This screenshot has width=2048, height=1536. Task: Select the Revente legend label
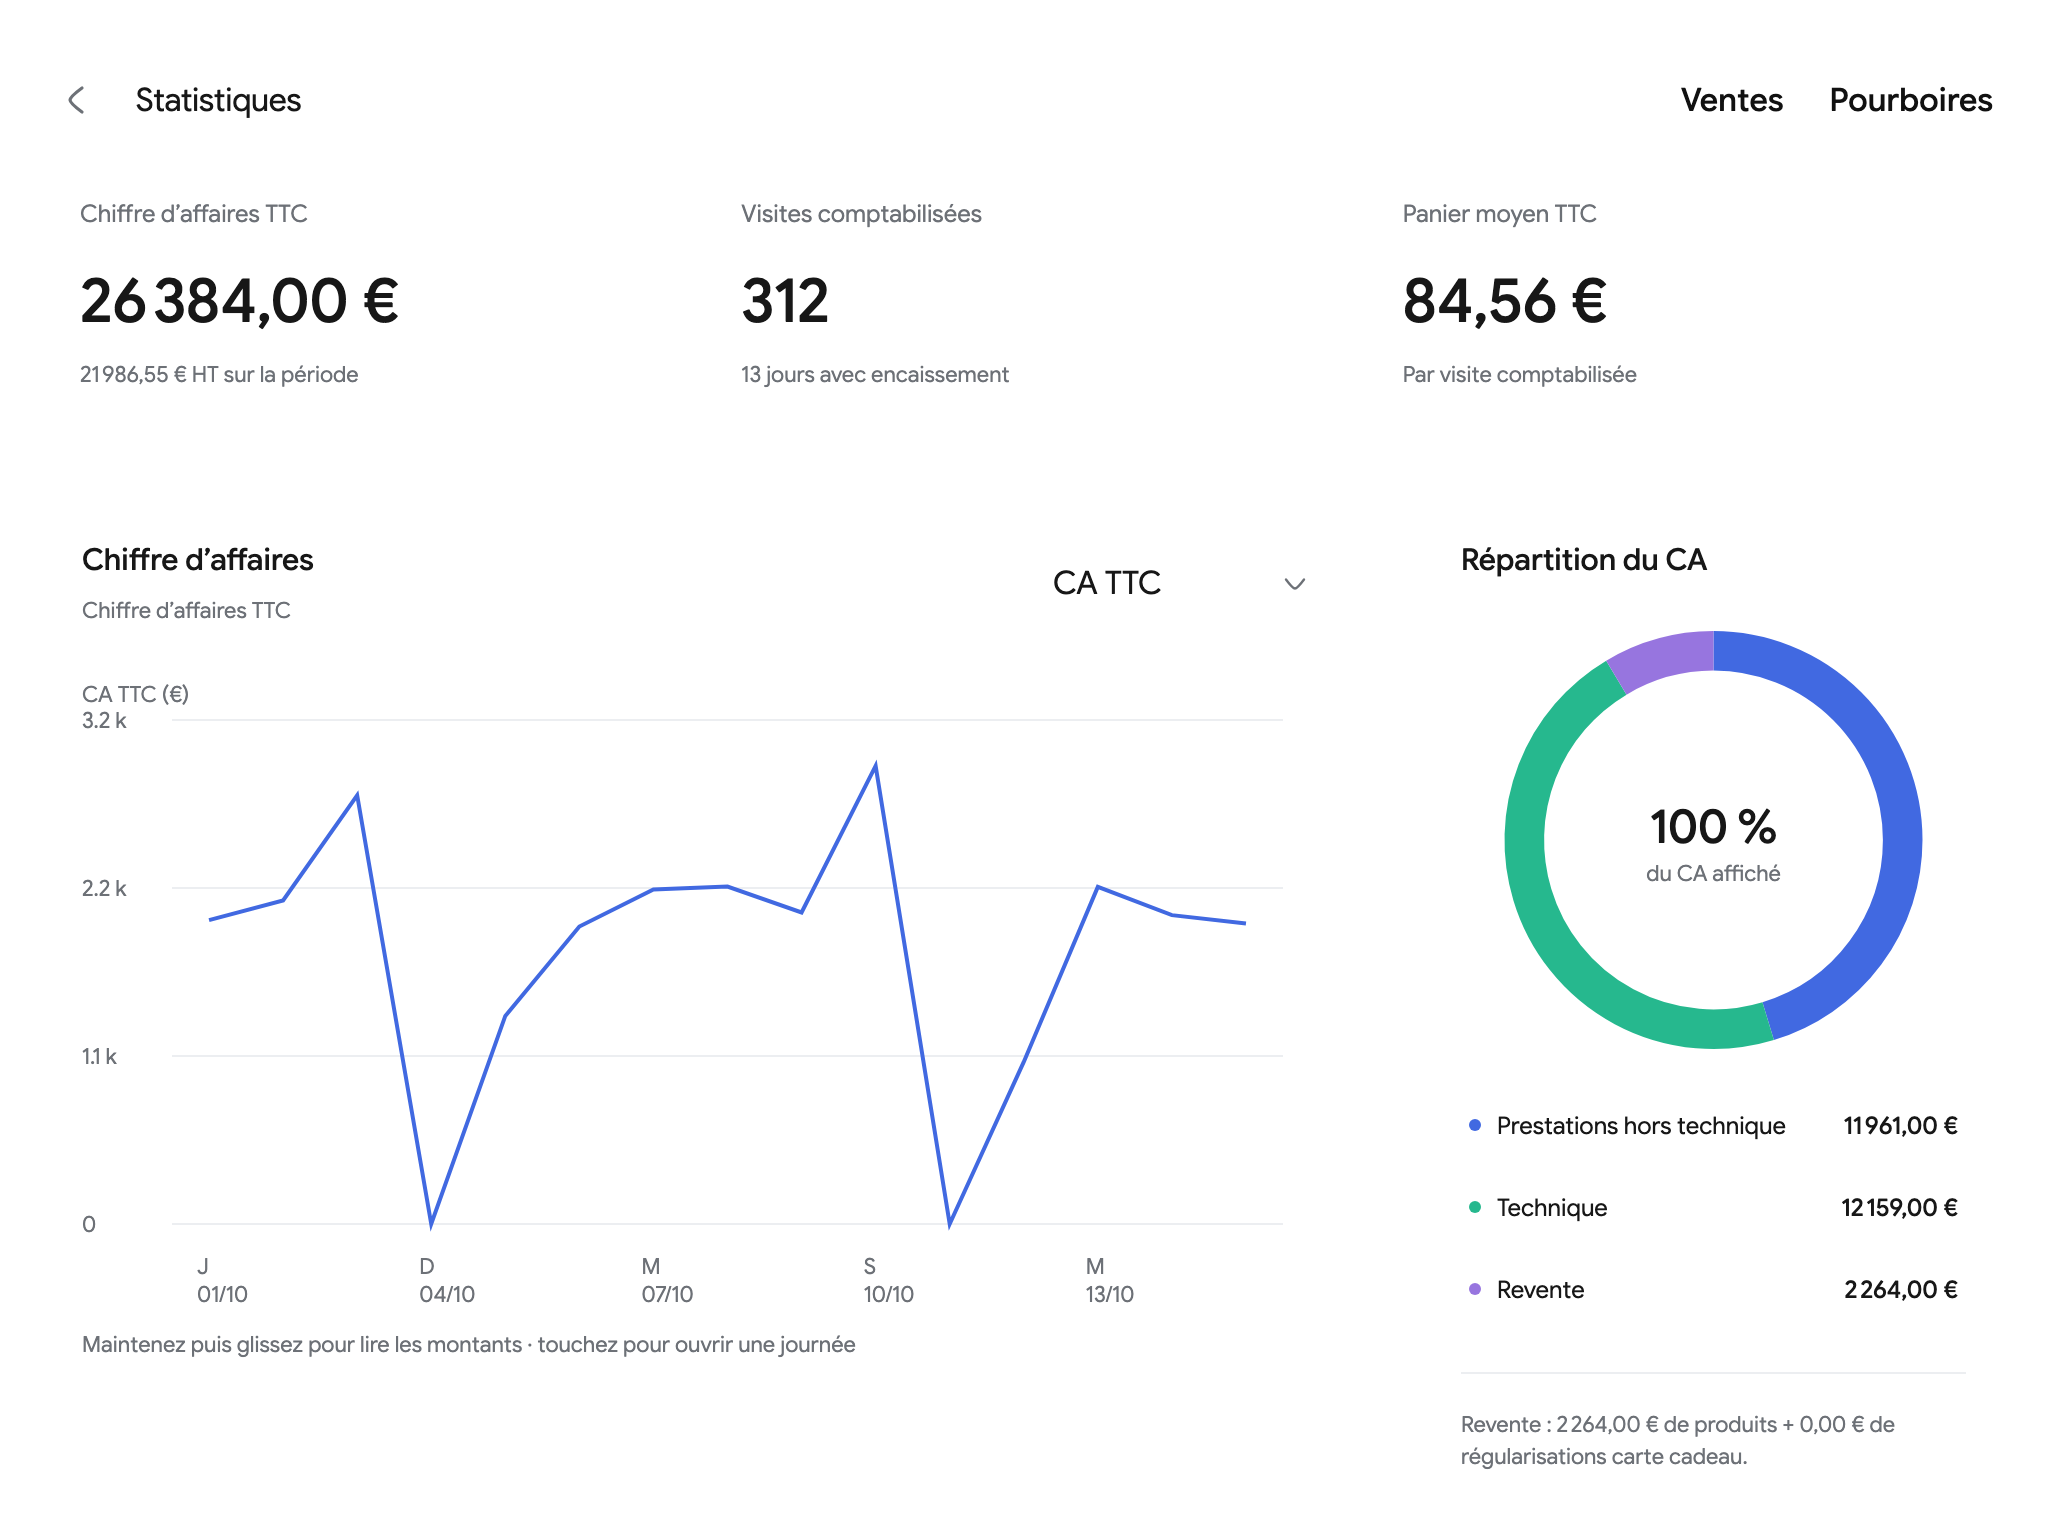tap(1540, 1289)
